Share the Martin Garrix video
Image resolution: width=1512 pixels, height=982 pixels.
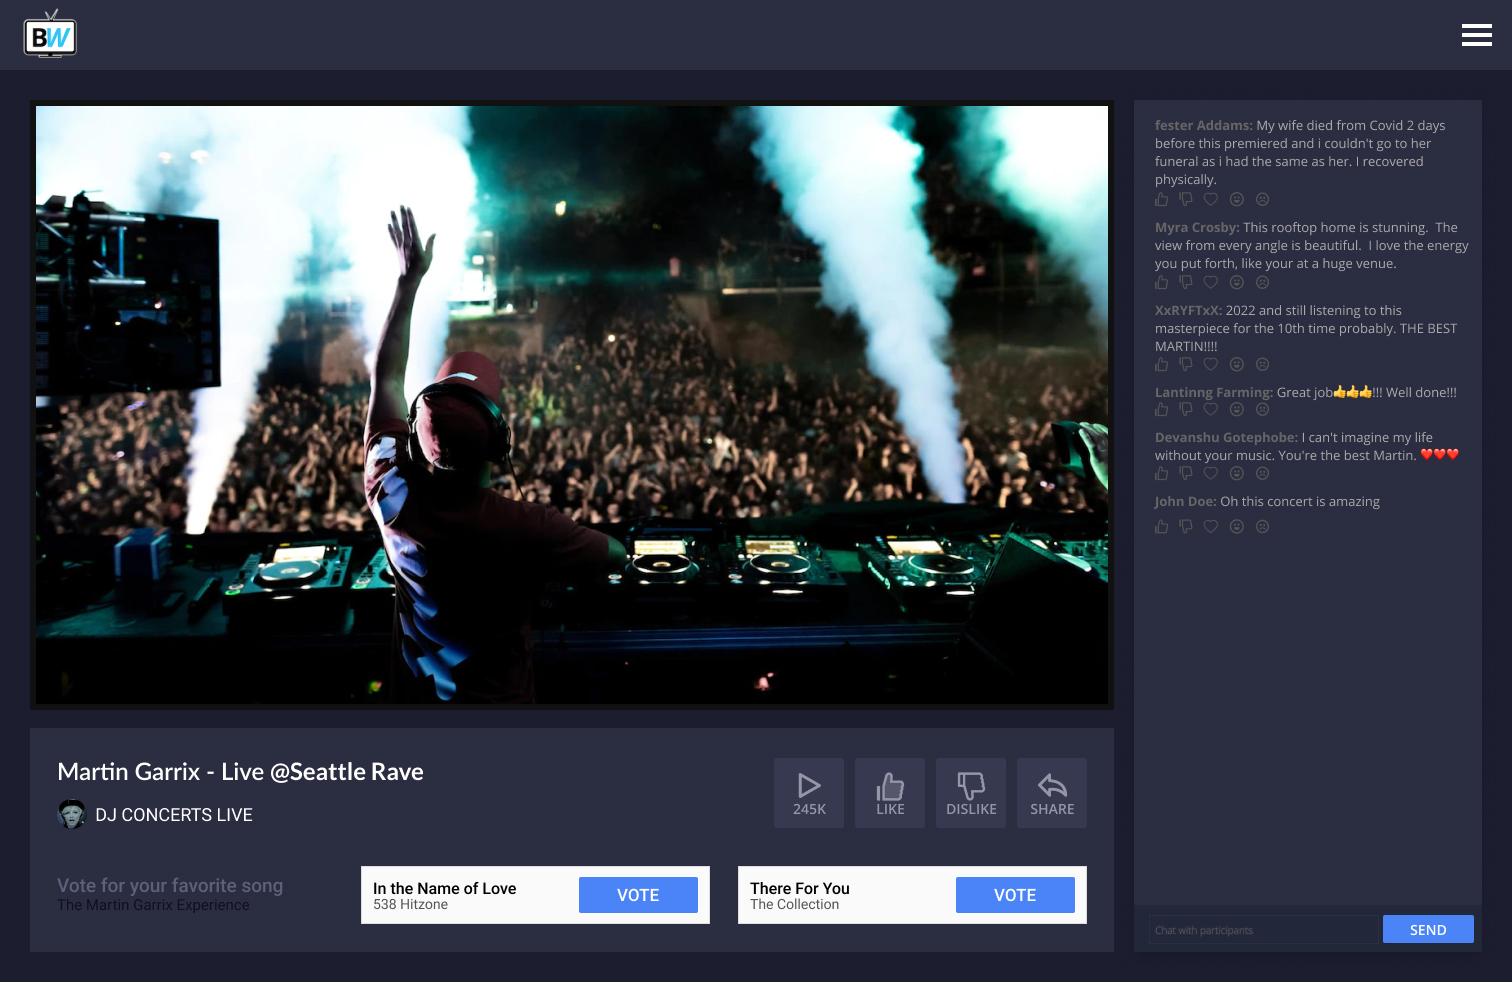[1052, 793]
